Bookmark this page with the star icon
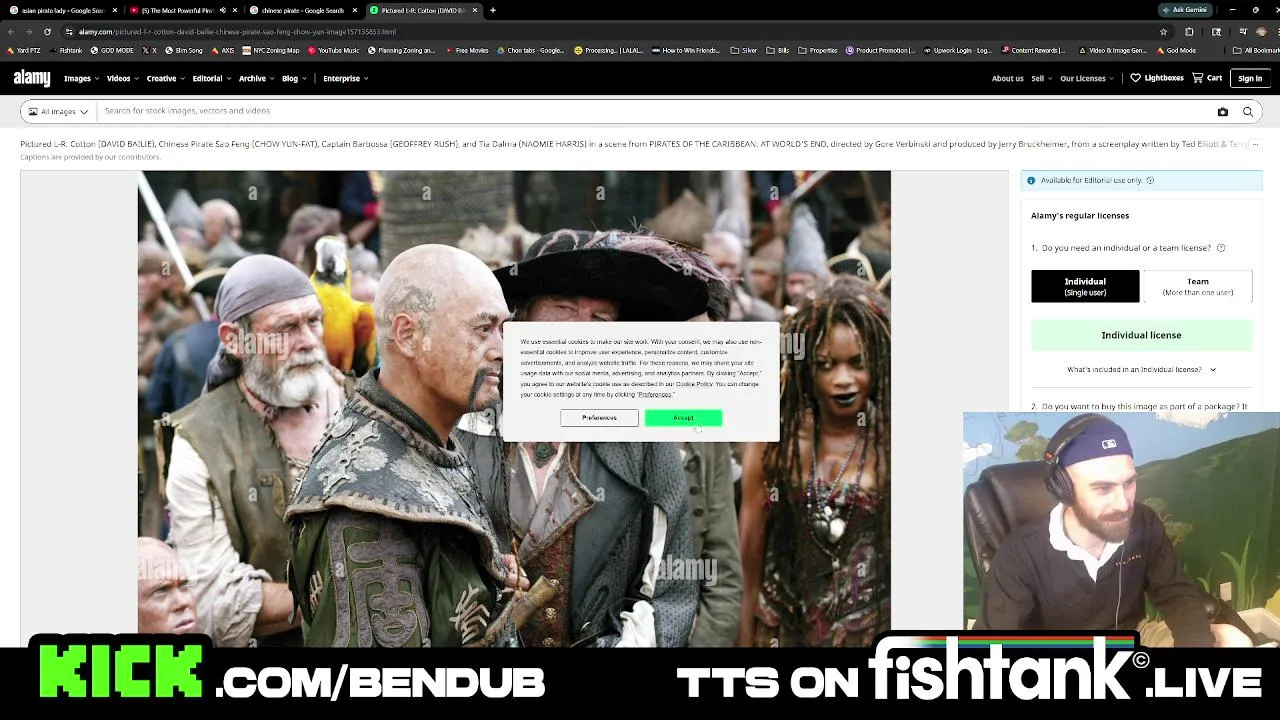Viewport: 1280px width, 720px height. tap(1163, 31)
